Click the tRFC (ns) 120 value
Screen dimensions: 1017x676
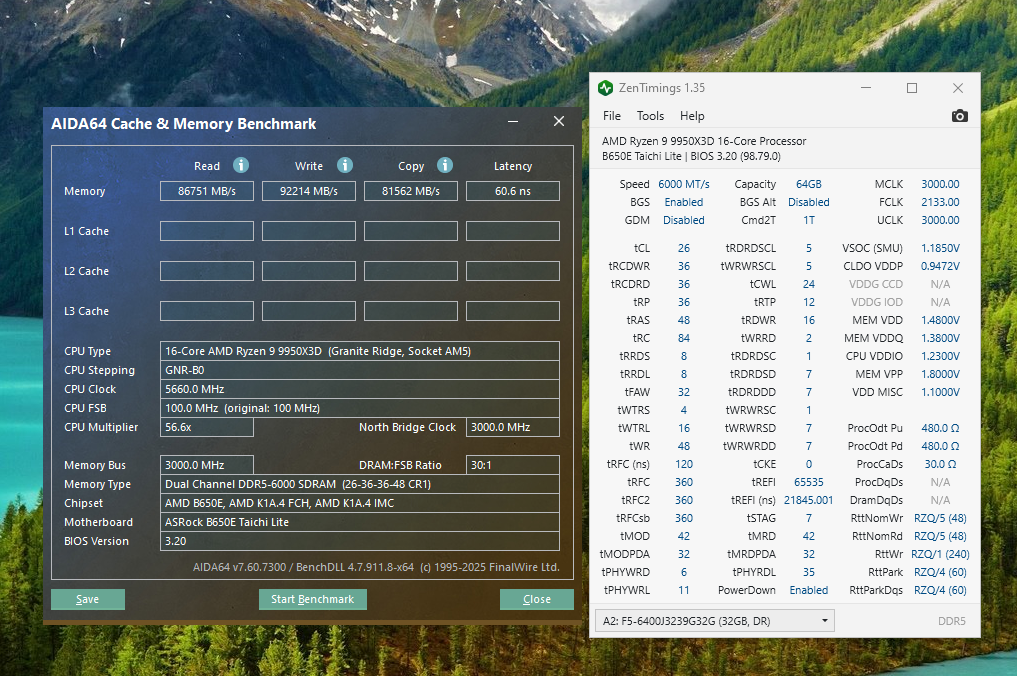pyautogui.click(x=684, y=465)
